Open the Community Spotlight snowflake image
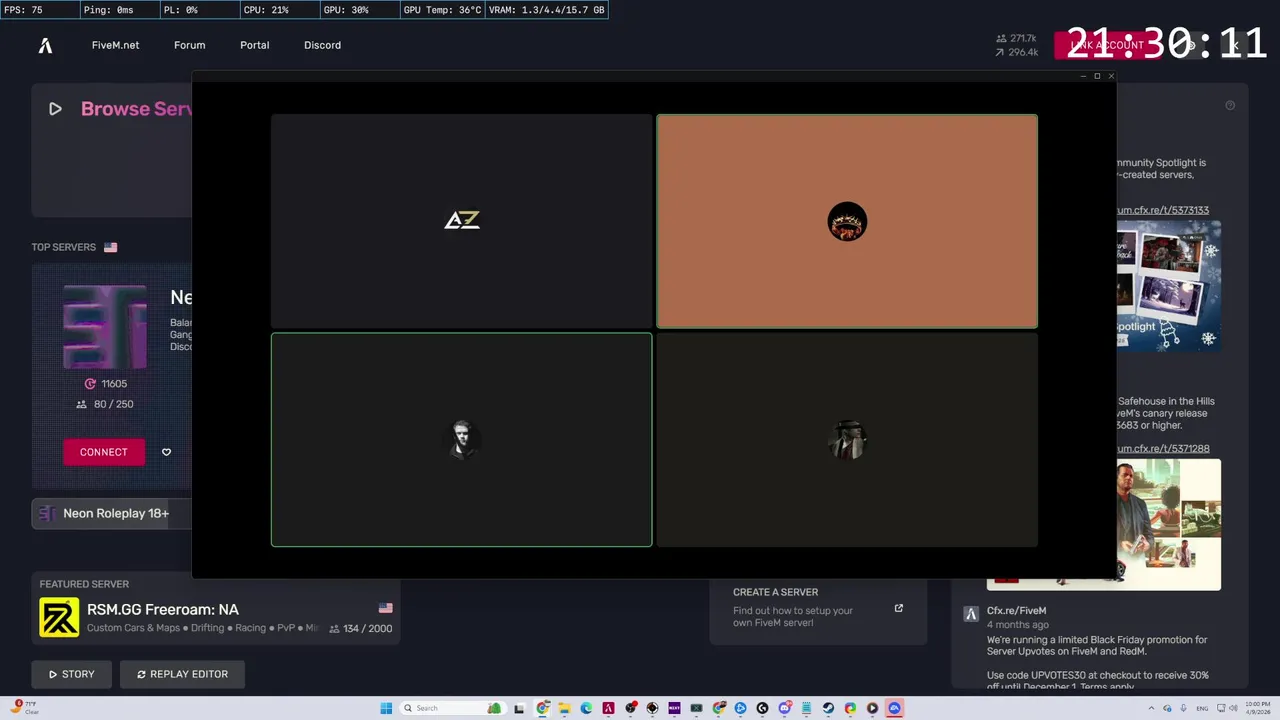The height and width of the screenshot is (720, 1280). pyautogui.click(x=1168, y=285)
